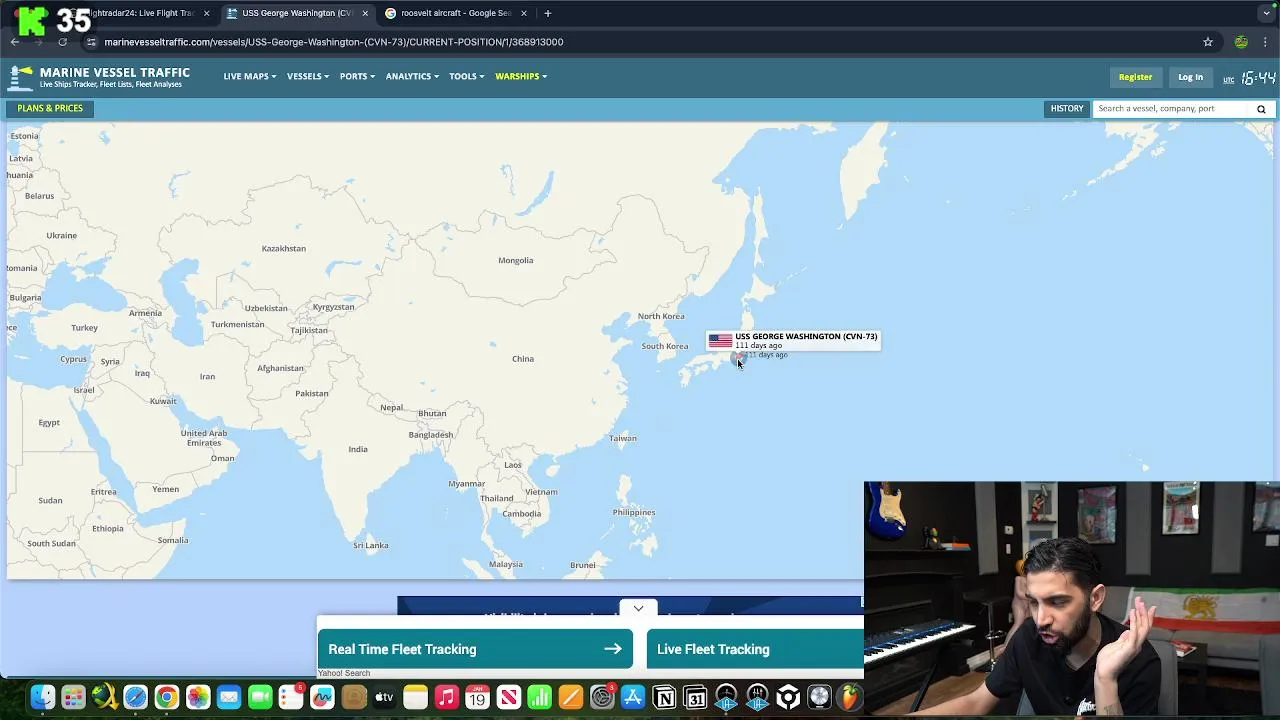The width and height of the screenshot is (1280, 720).
Task: Open the Chrome three-dot menu
Action: click(1266, 42)
